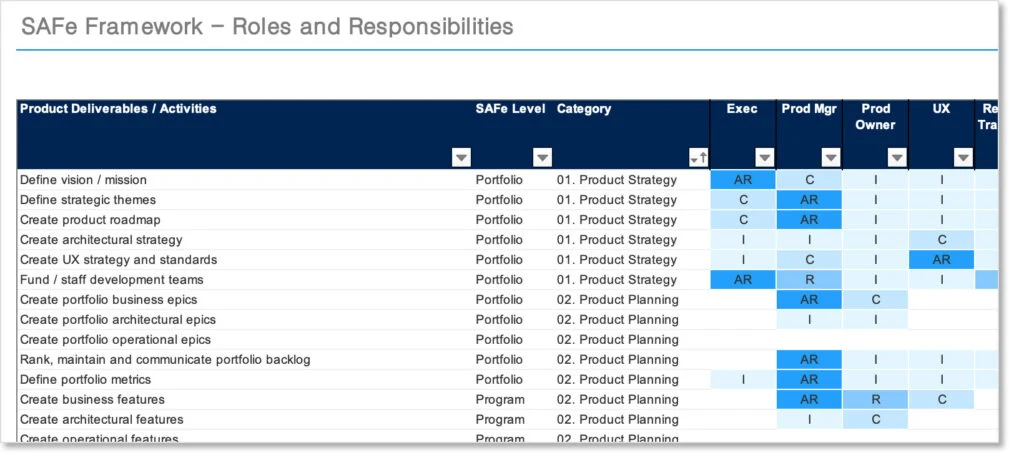Select Prod Mgr AR cell for Define strategic themes
The height and width of the screenshot is (468, 1024).
(x=809, y=200)
